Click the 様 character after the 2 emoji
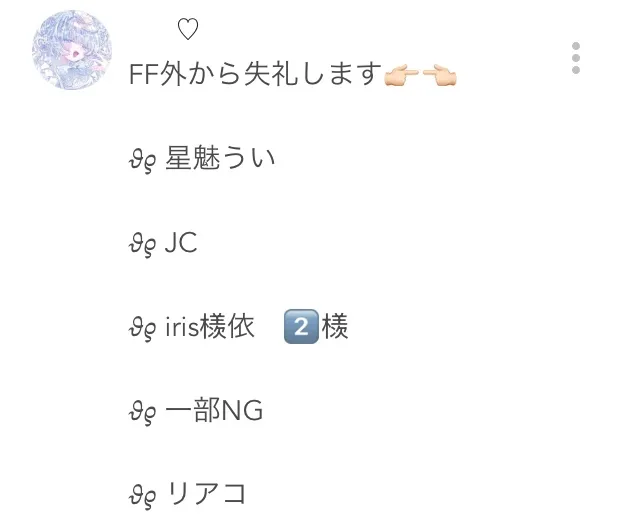640x522 pixels. 335,326
